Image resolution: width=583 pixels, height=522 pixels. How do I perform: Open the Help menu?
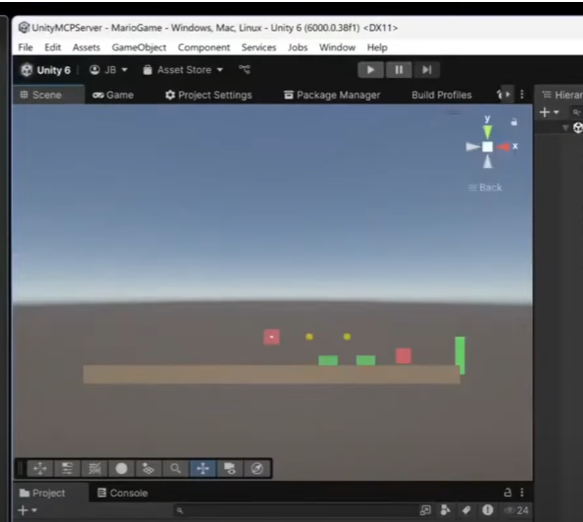tap(377, 48)
